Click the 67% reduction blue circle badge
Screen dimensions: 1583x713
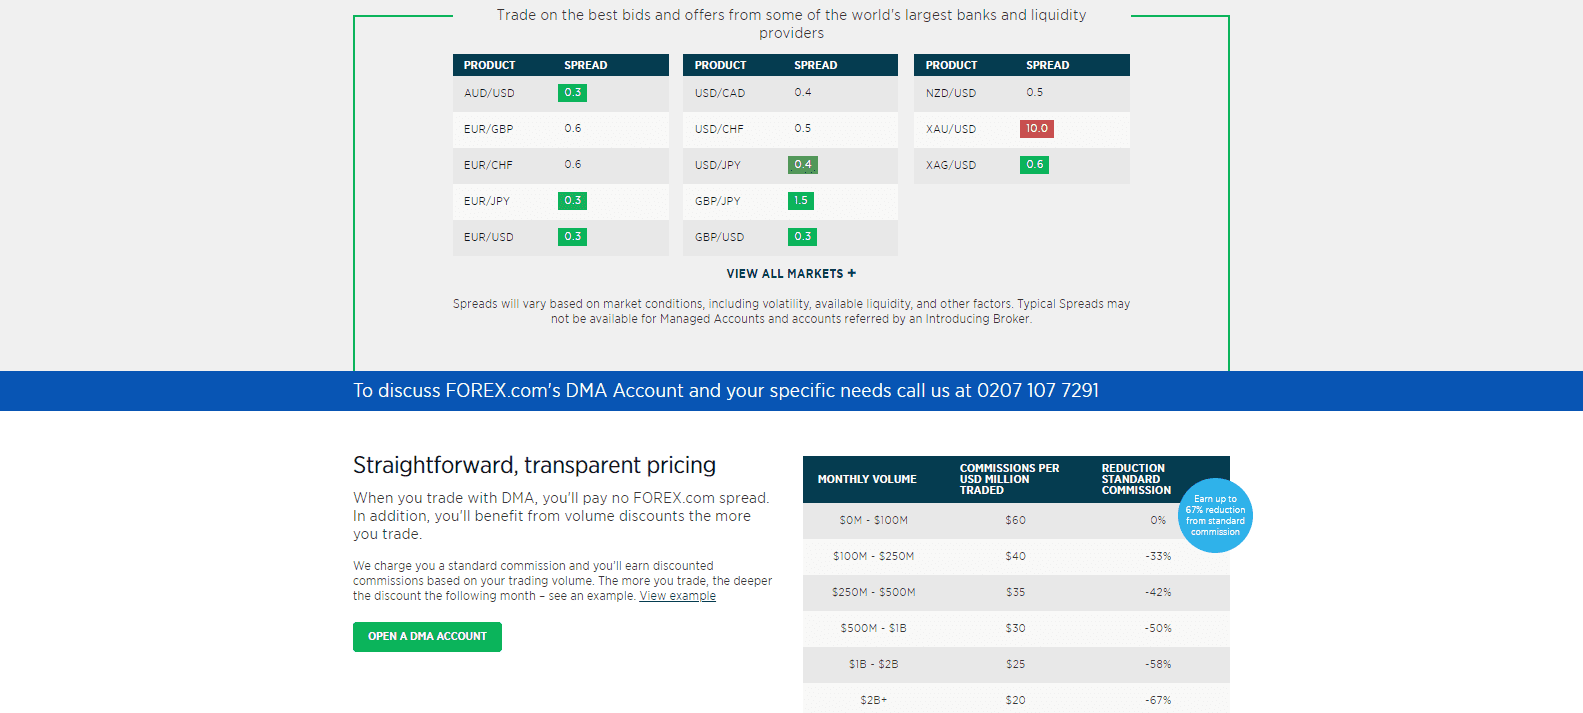(1215, 516)
